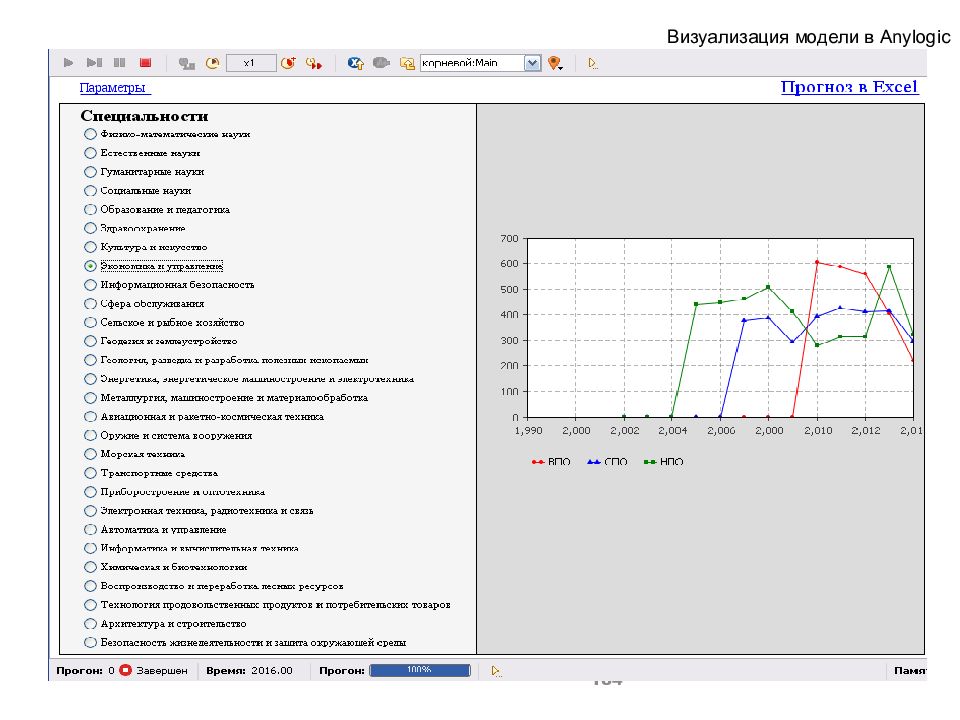
Task: Click the Run simulation play button
Action: (69, 62)
